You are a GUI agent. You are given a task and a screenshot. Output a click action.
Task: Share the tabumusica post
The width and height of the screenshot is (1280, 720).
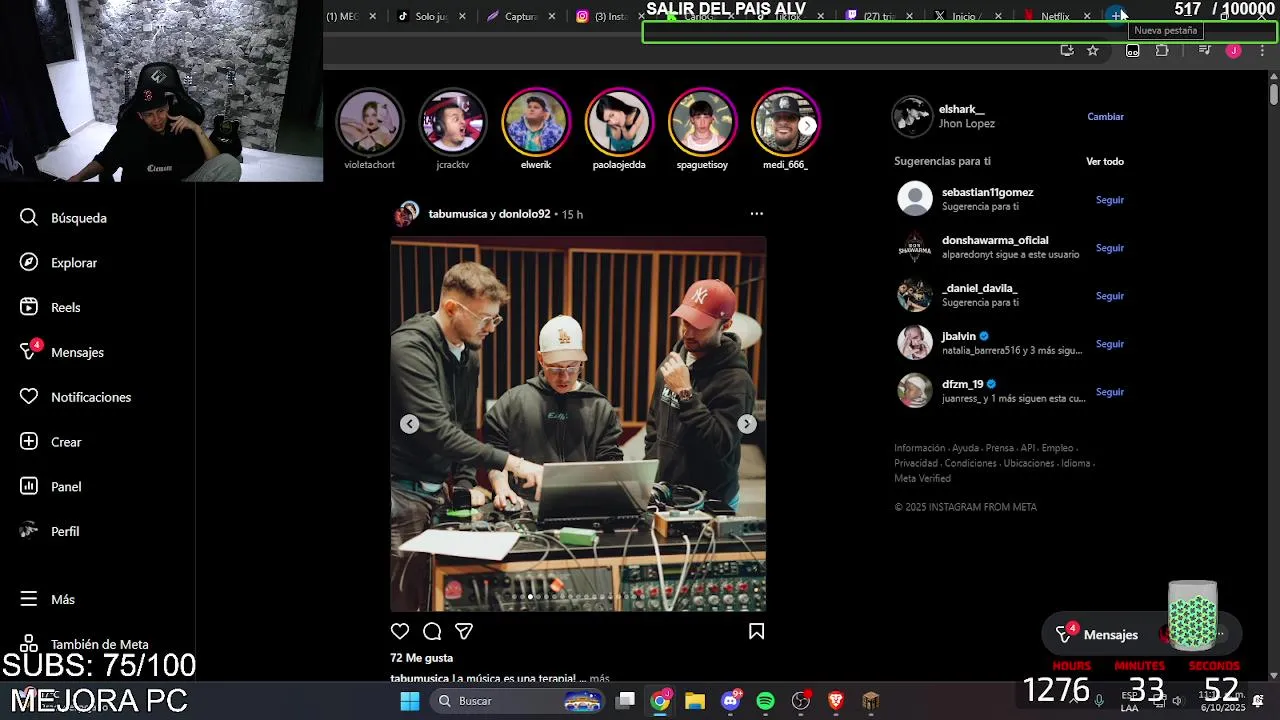coord(464,631)
